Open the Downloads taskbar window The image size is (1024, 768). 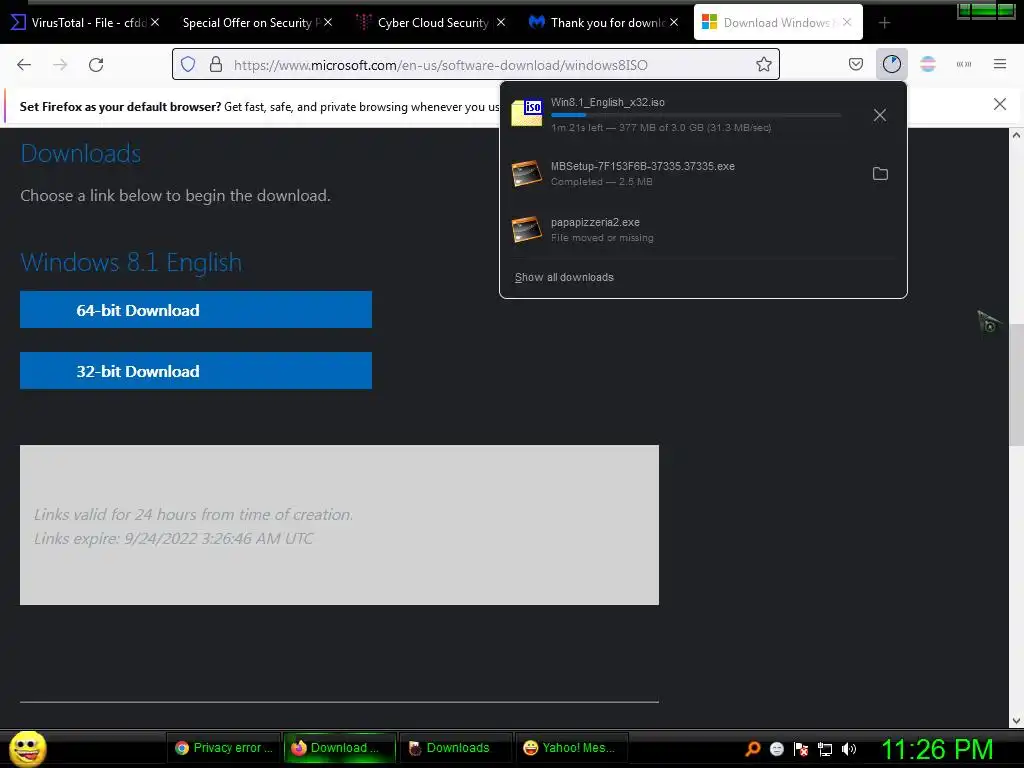pyautogui.click(x=454, y=748)
